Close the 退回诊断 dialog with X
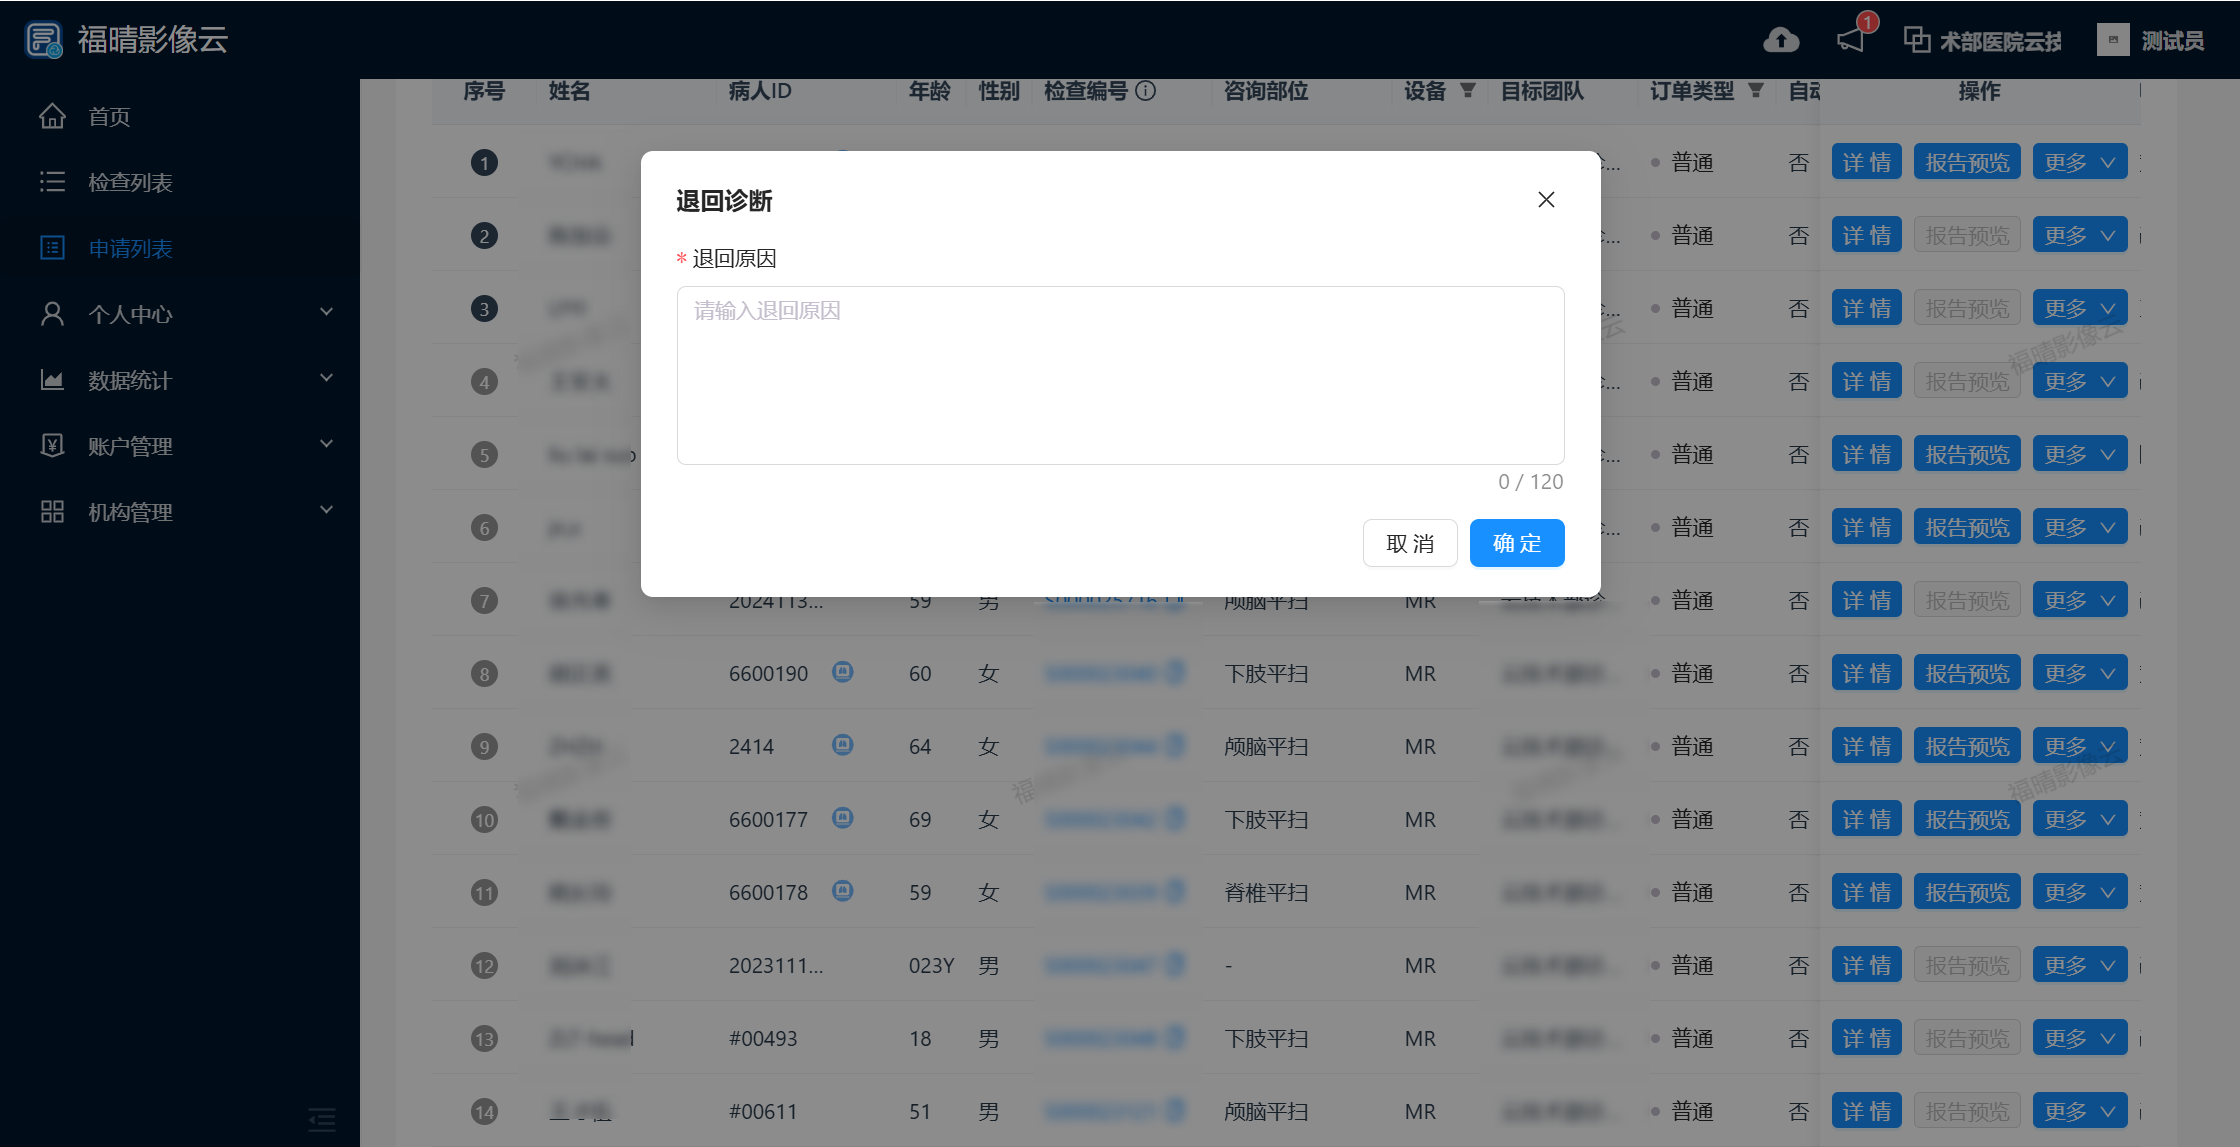 pyautogui.click(x=1546, y=200)
